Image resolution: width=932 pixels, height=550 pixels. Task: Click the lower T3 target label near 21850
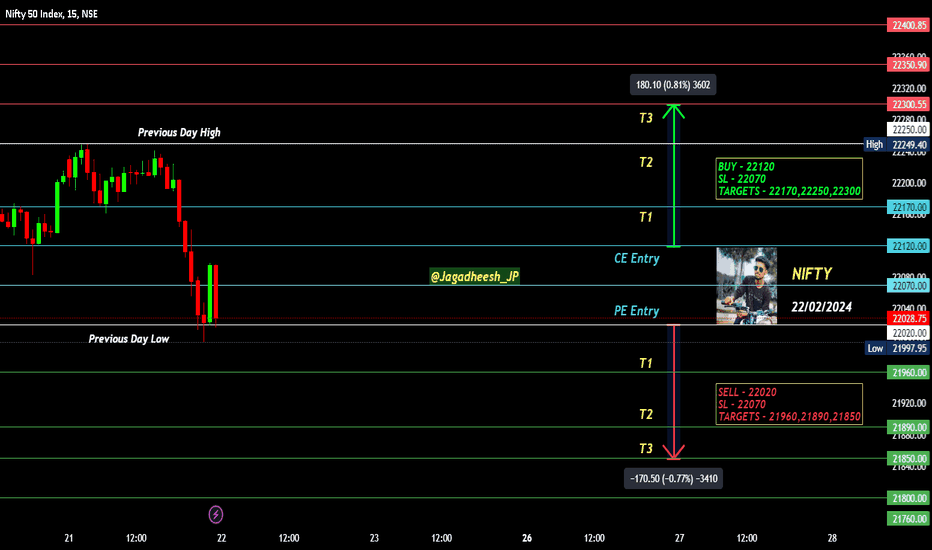pyautogui.click(x=646, y=448)
